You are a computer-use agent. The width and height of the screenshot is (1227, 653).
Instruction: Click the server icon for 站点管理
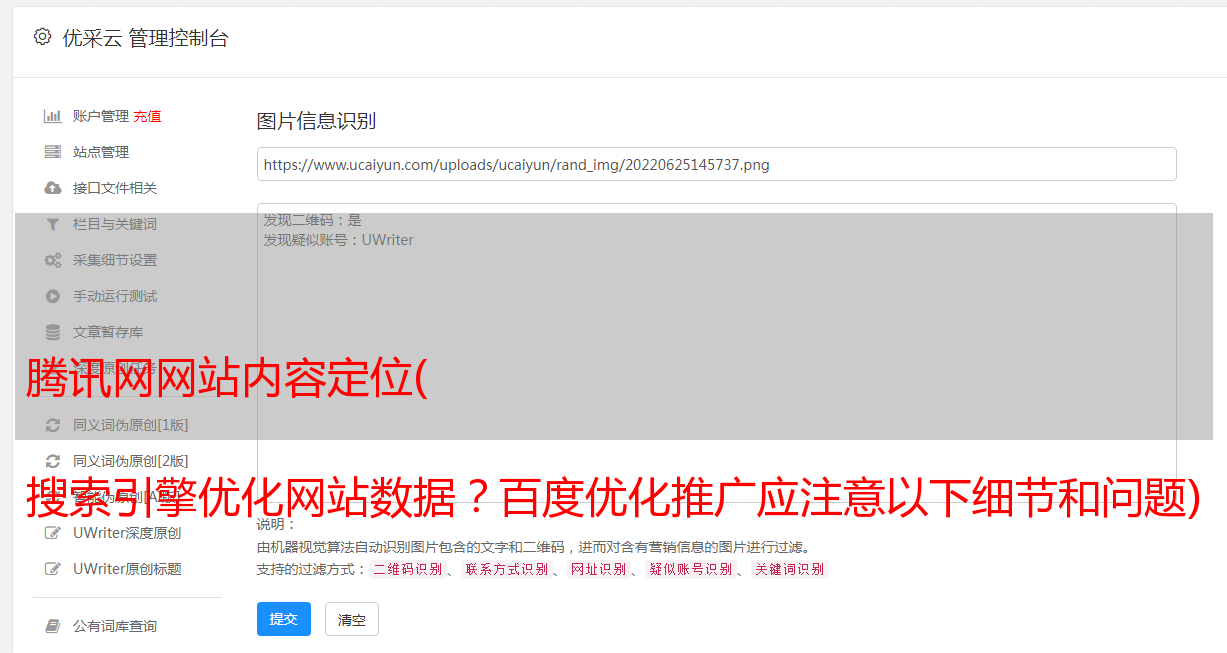coord(53,152)
